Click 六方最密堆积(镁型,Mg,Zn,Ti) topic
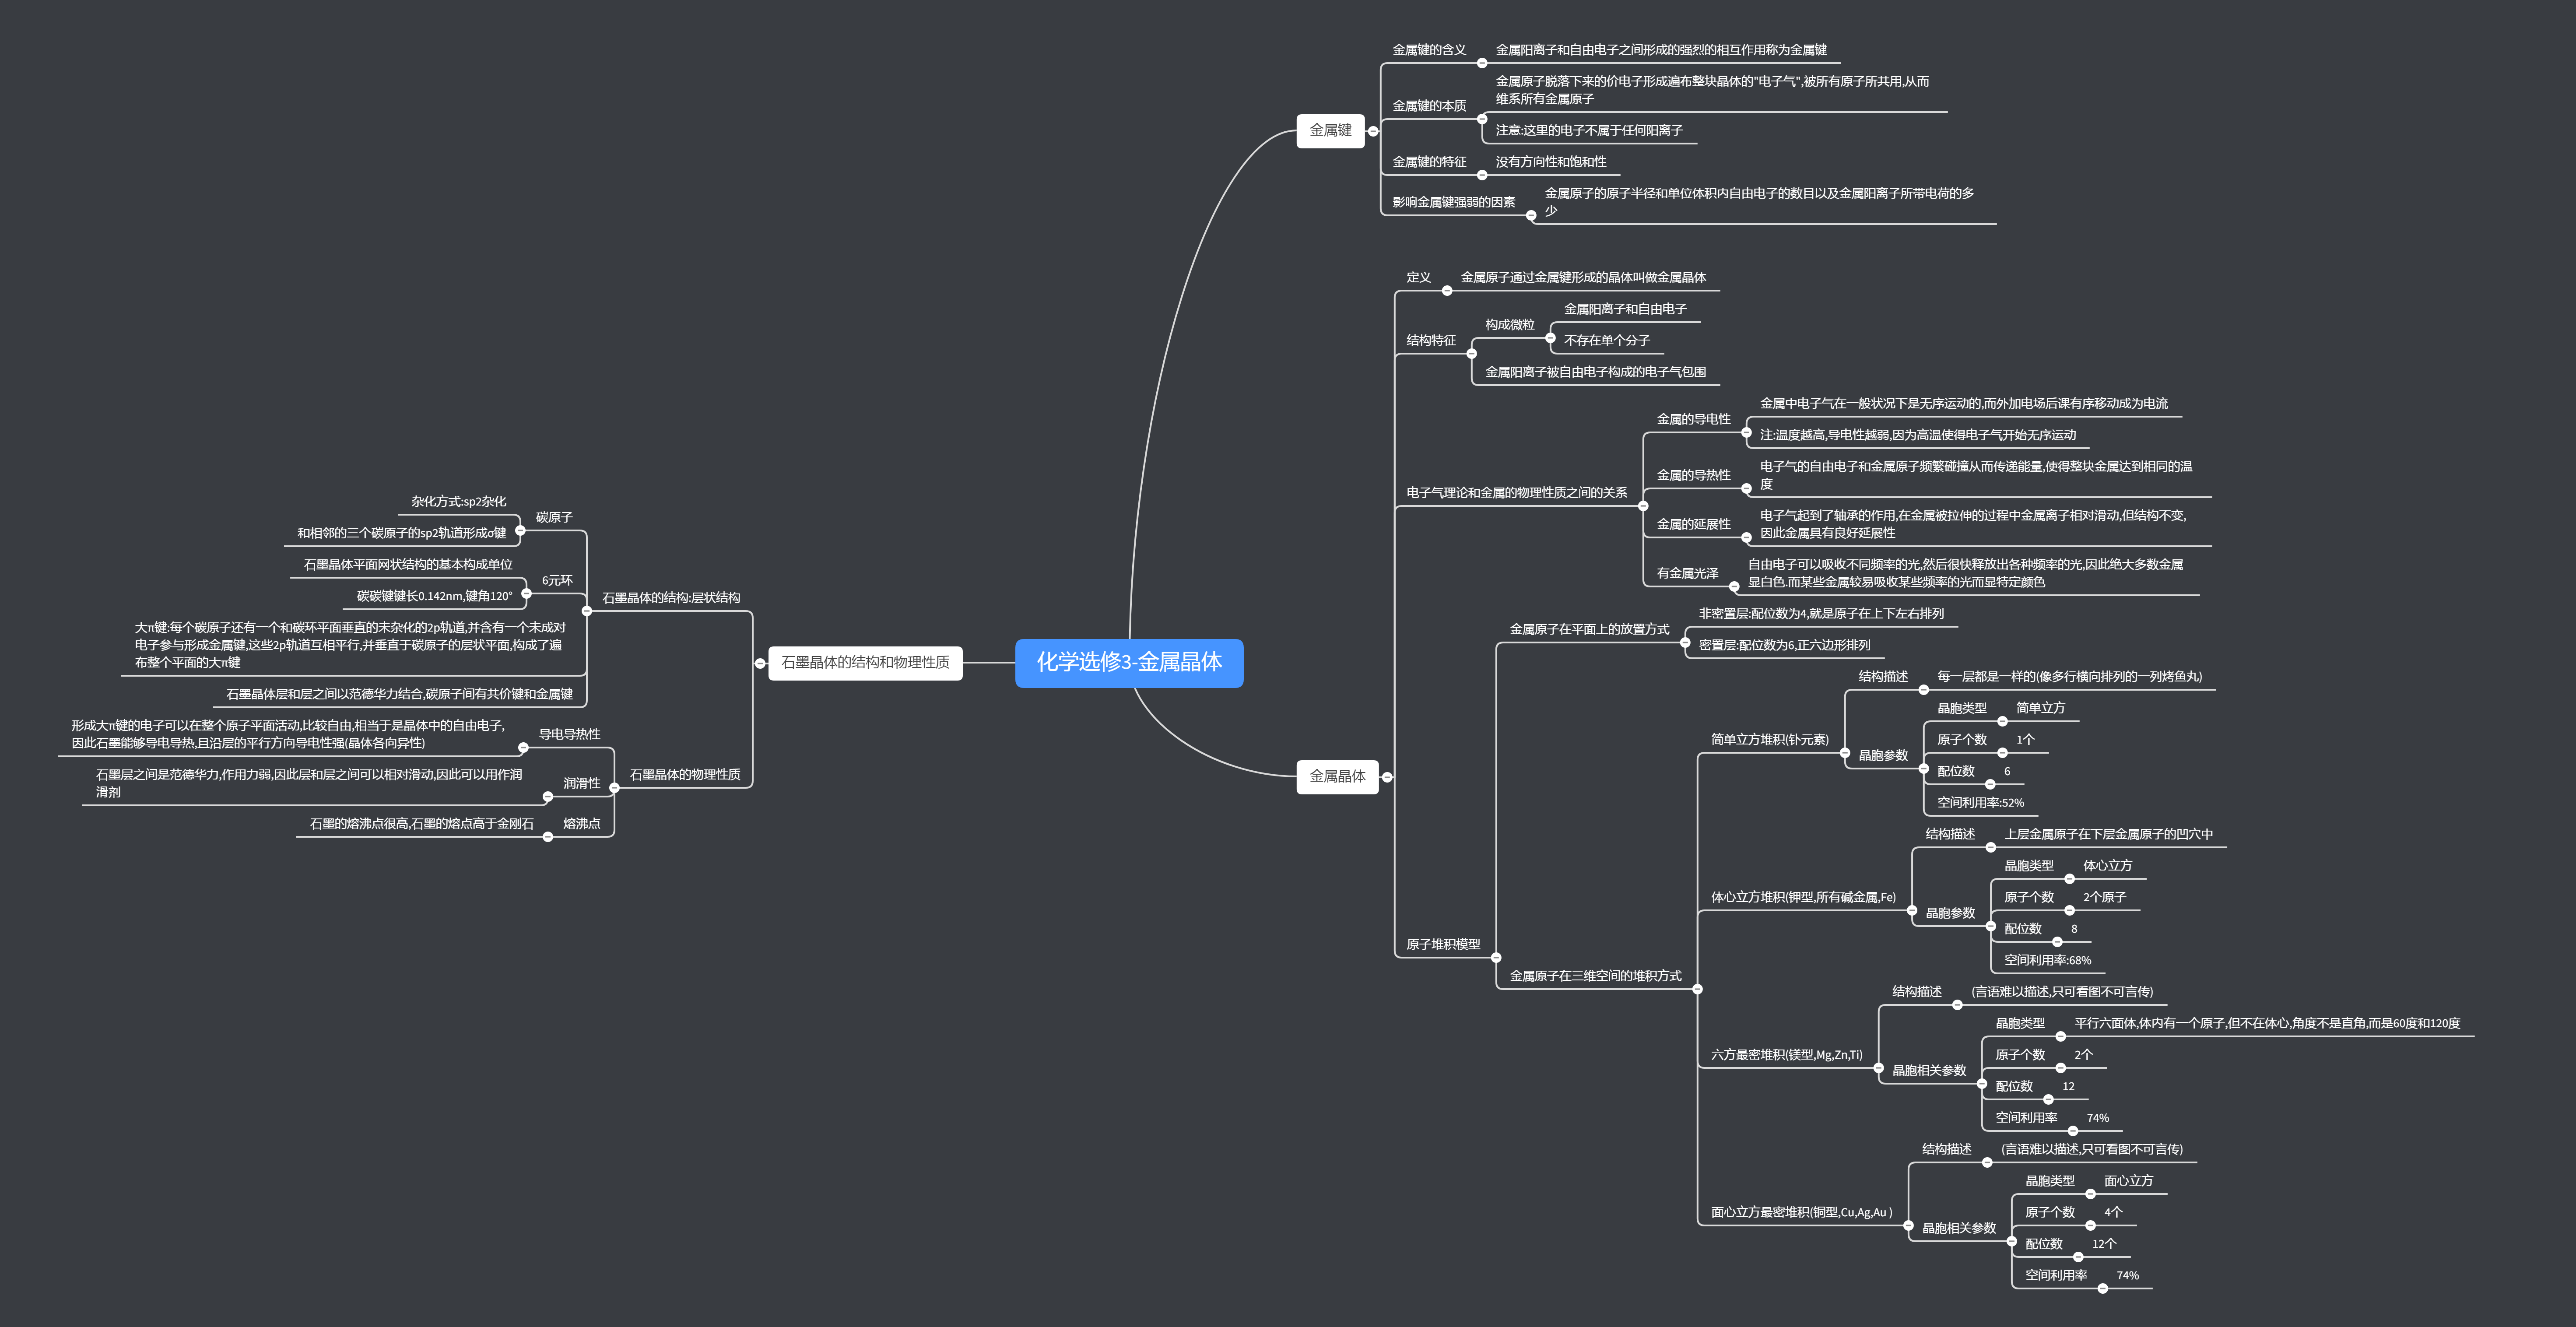Screen dimensions: 2576x1327 (x=1786, y=1055)
